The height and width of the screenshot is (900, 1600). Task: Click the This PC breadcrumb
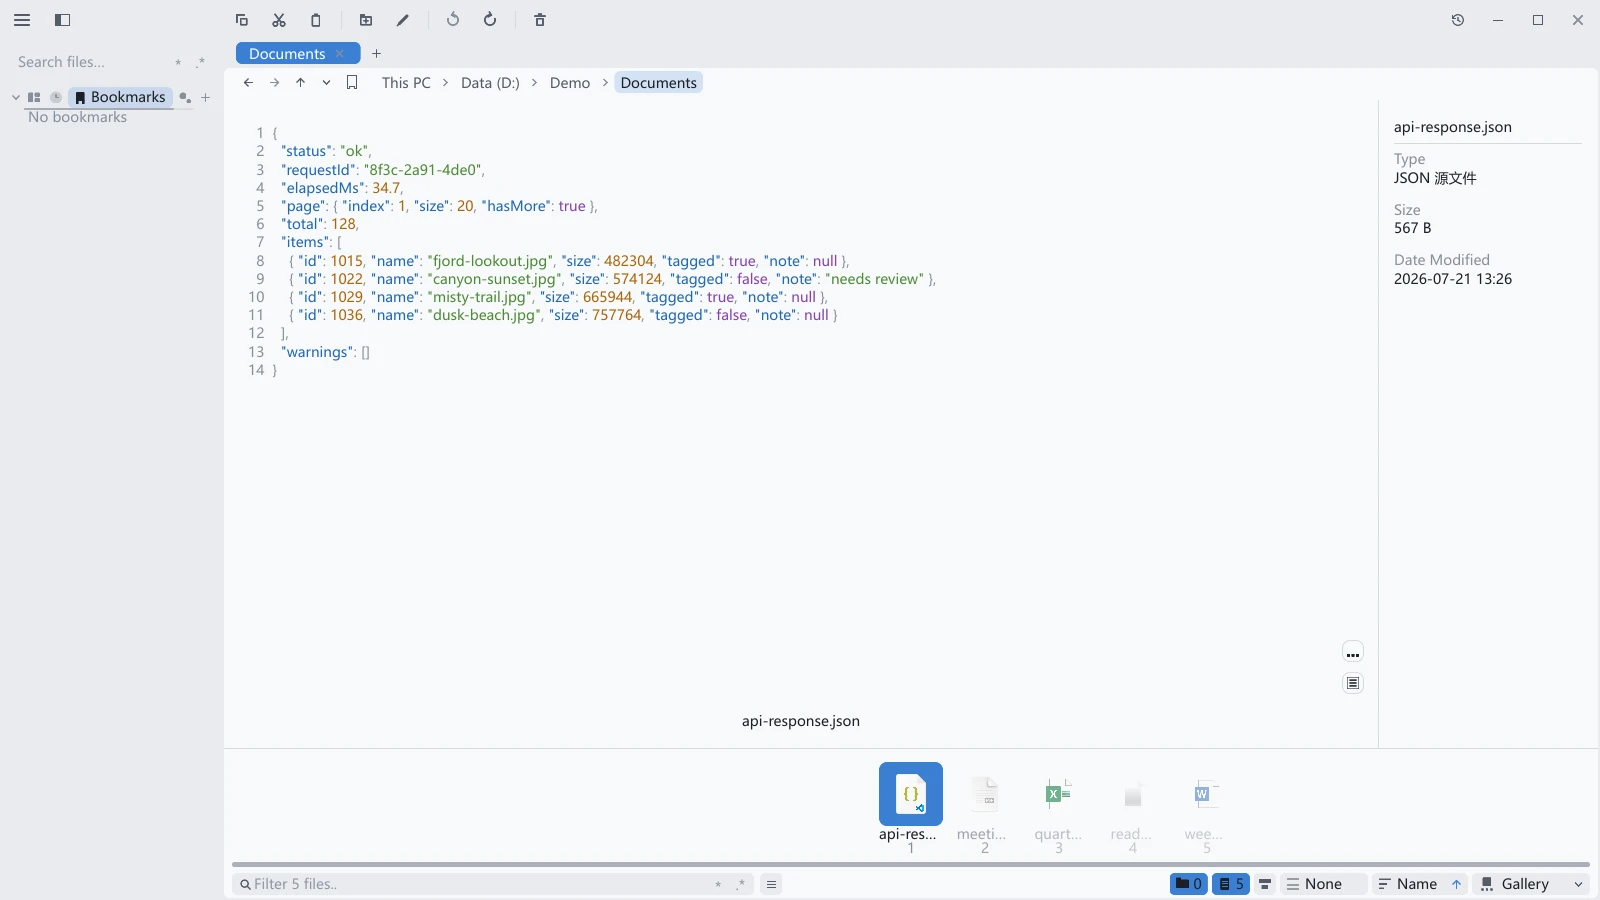click(406, 83)
